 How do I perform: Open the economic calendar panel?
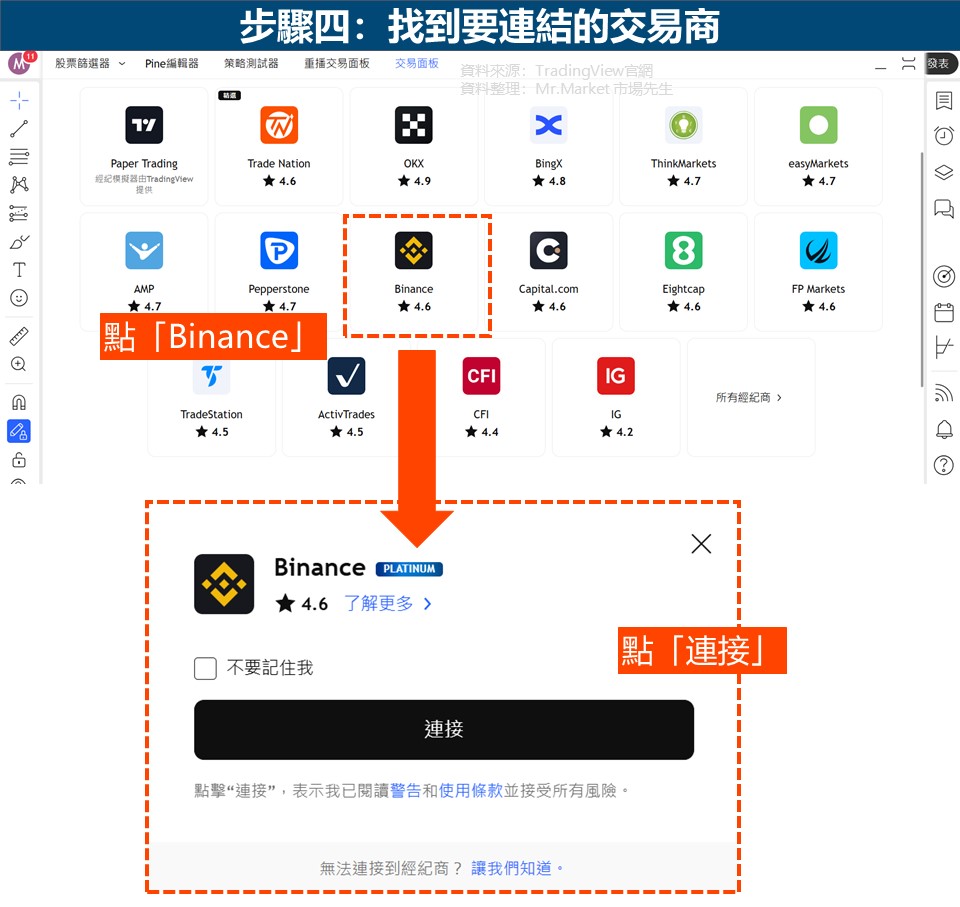(x=943, y=312)
